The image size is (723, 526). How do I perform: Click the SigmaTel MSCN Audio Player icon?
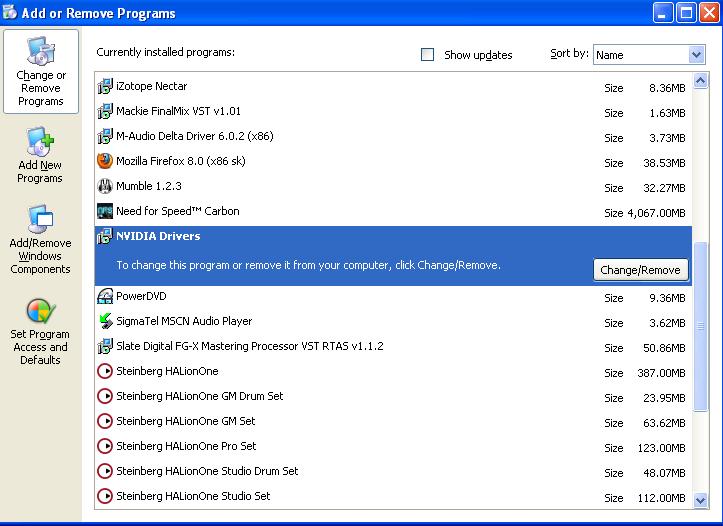pyautogui.click(x=105, y=321)
